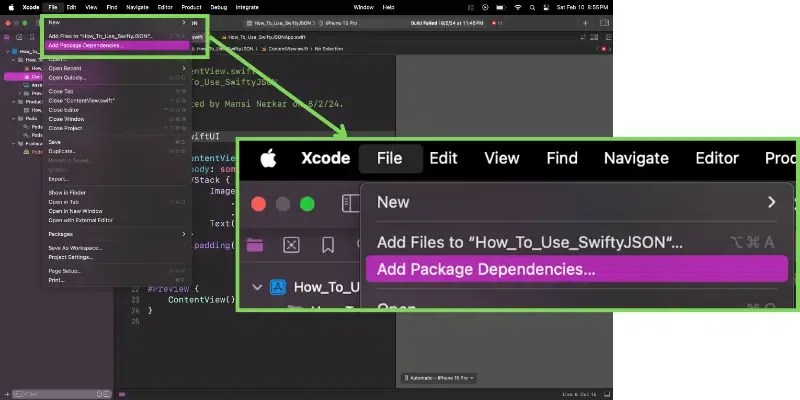Click the highlighted selected file row in navigator
The height and width of the screenshot is (400, 800).
[x=24, y=77]
